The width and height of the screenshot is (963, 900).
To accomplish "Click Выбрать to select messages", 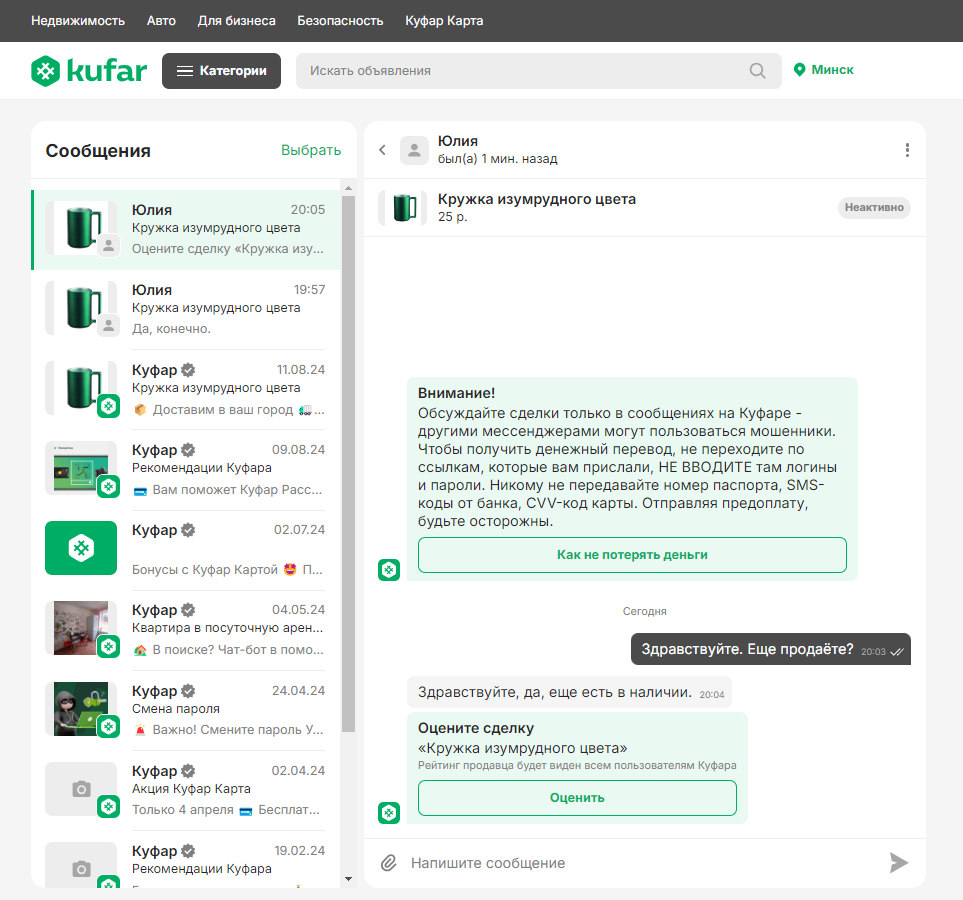I will coord(311,150).
